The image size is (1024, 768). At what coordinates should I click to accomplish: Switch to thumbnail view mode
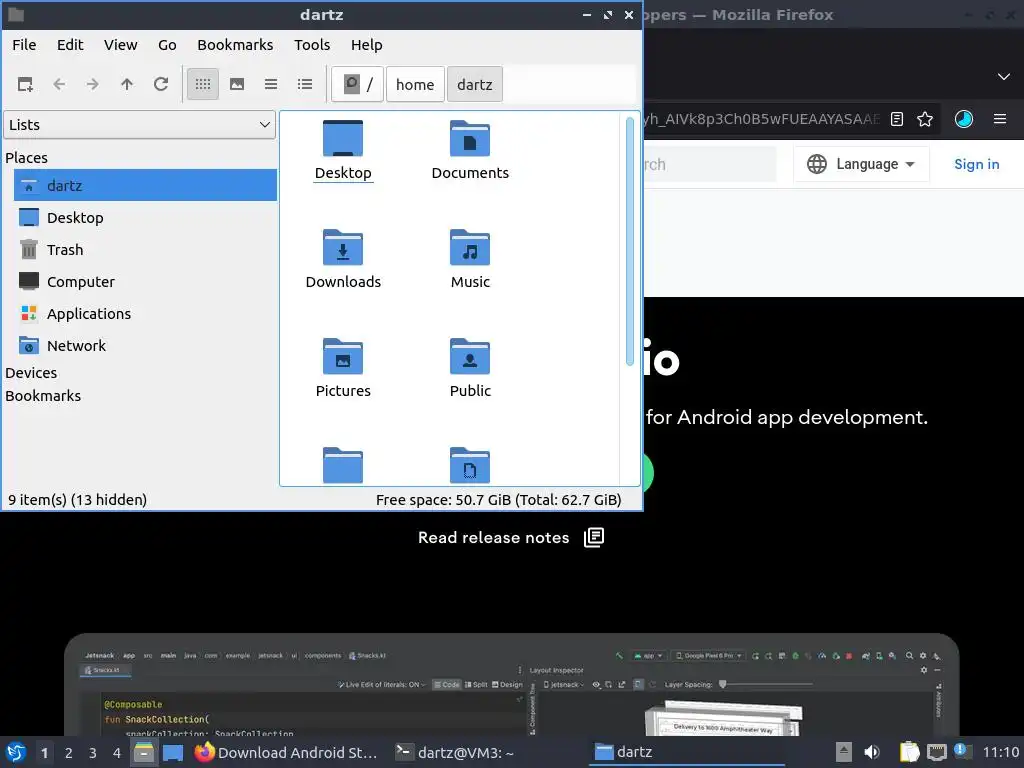click(x=237, y=84)
